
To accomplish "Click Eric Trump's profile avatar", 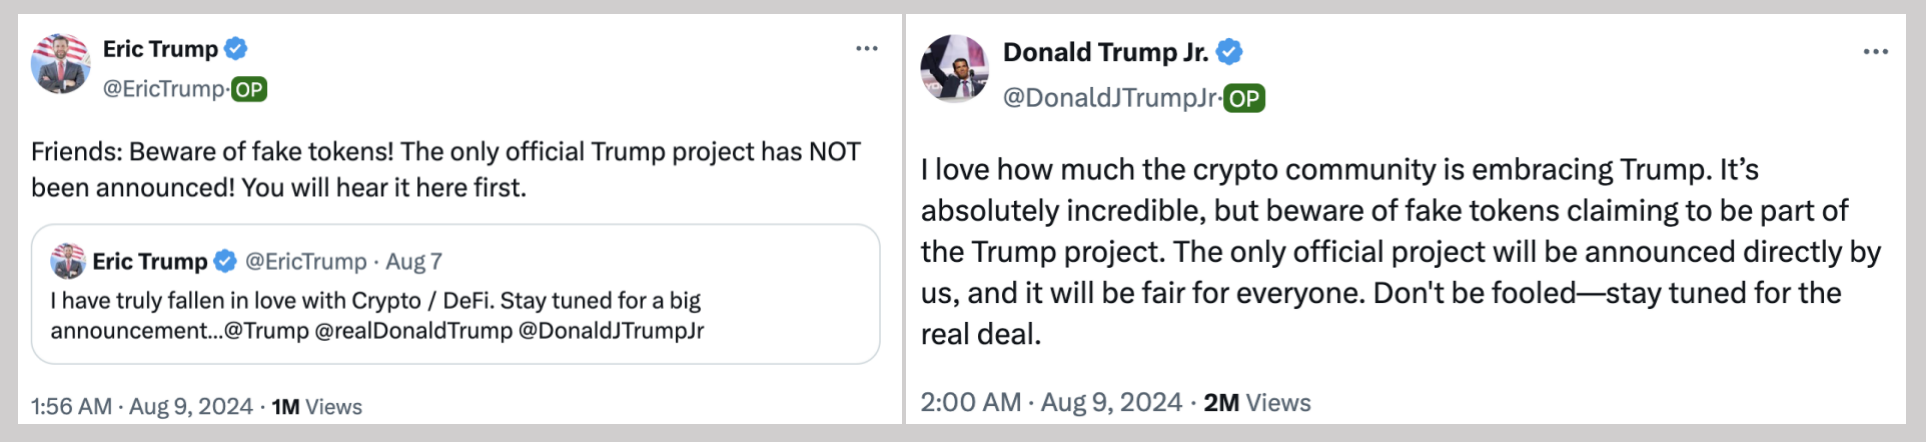I will [61, 64].
